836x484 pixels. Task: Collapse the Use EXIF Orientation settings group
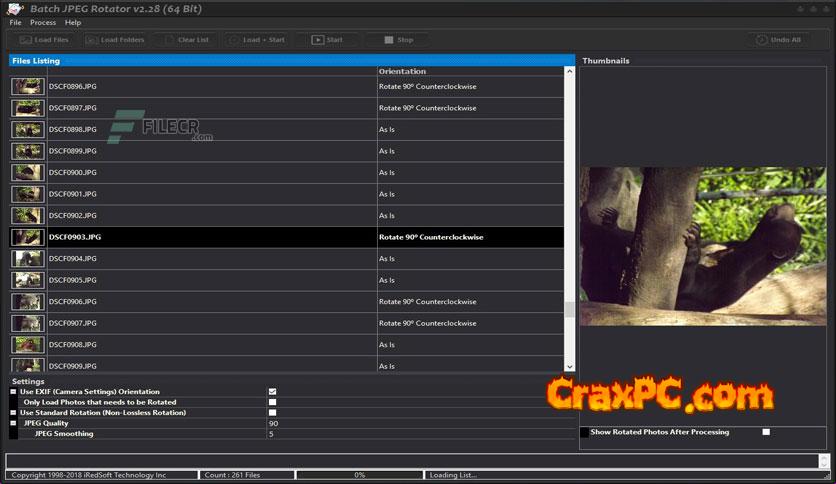pos(13,392)
